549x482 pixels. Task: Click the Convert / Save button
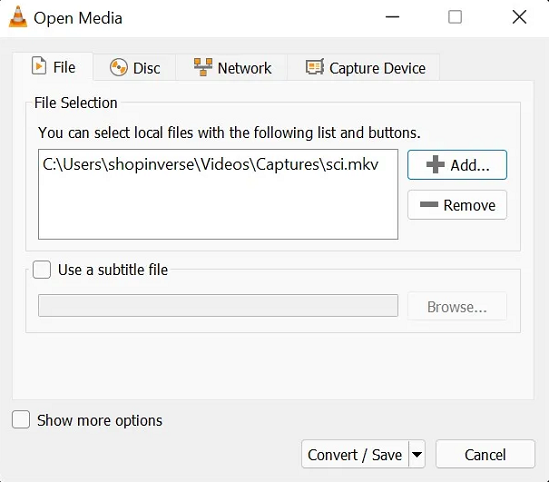[355, 454]
